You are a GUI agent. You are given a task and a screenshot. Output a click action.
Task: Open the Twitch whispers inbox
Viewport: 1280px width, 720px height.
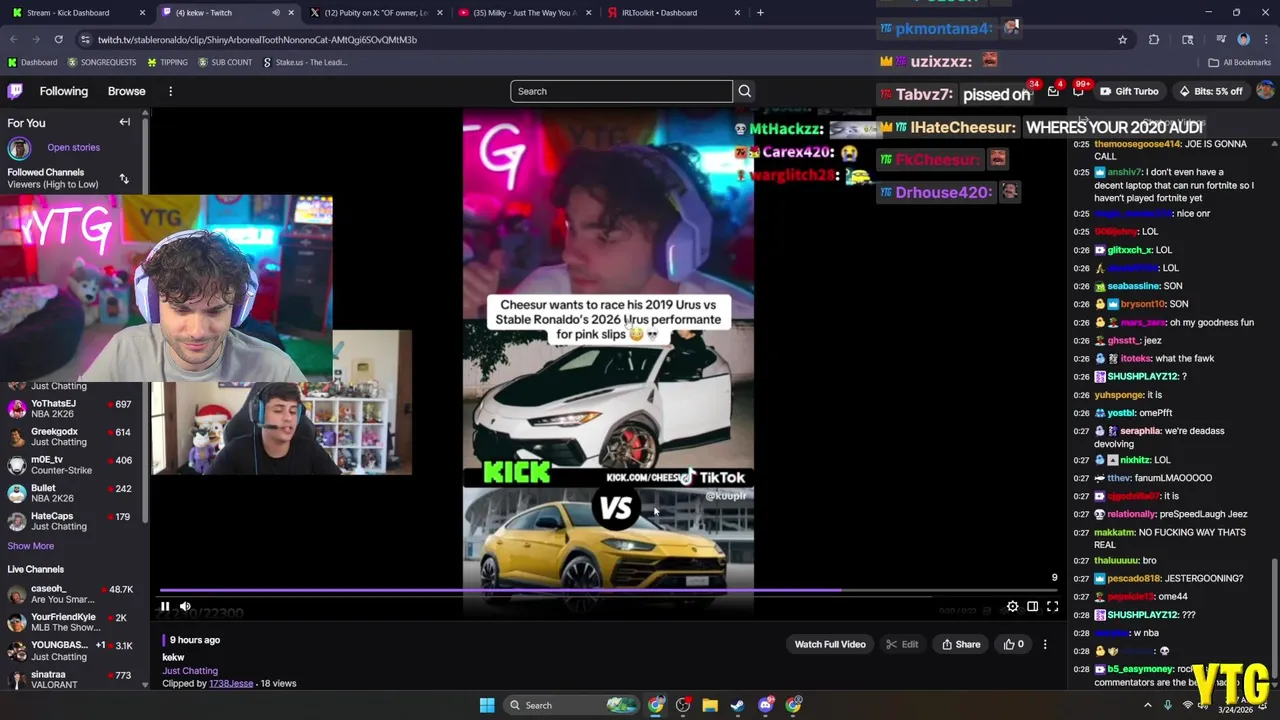pos(1053,91)
